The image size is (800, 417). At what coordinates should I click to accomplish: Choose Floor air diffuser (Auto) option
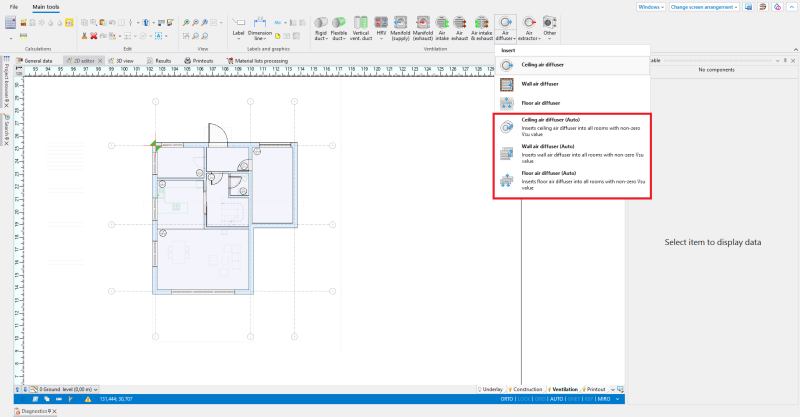pos(572,180)
